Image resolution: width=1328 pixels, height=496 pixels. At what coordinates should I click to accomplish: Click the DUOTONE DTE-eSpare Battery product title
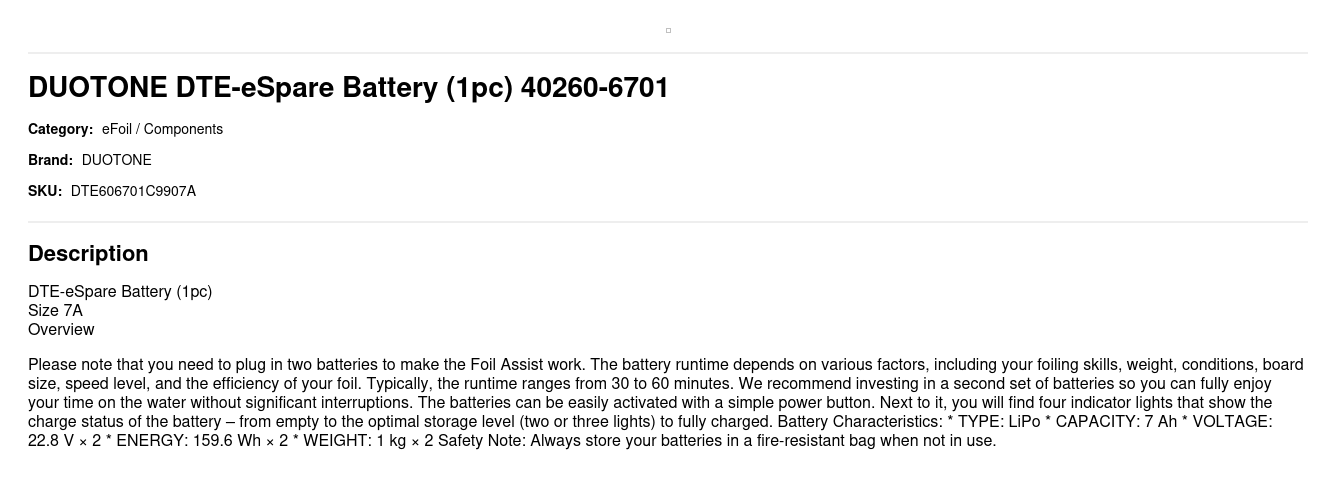point(348,88)
